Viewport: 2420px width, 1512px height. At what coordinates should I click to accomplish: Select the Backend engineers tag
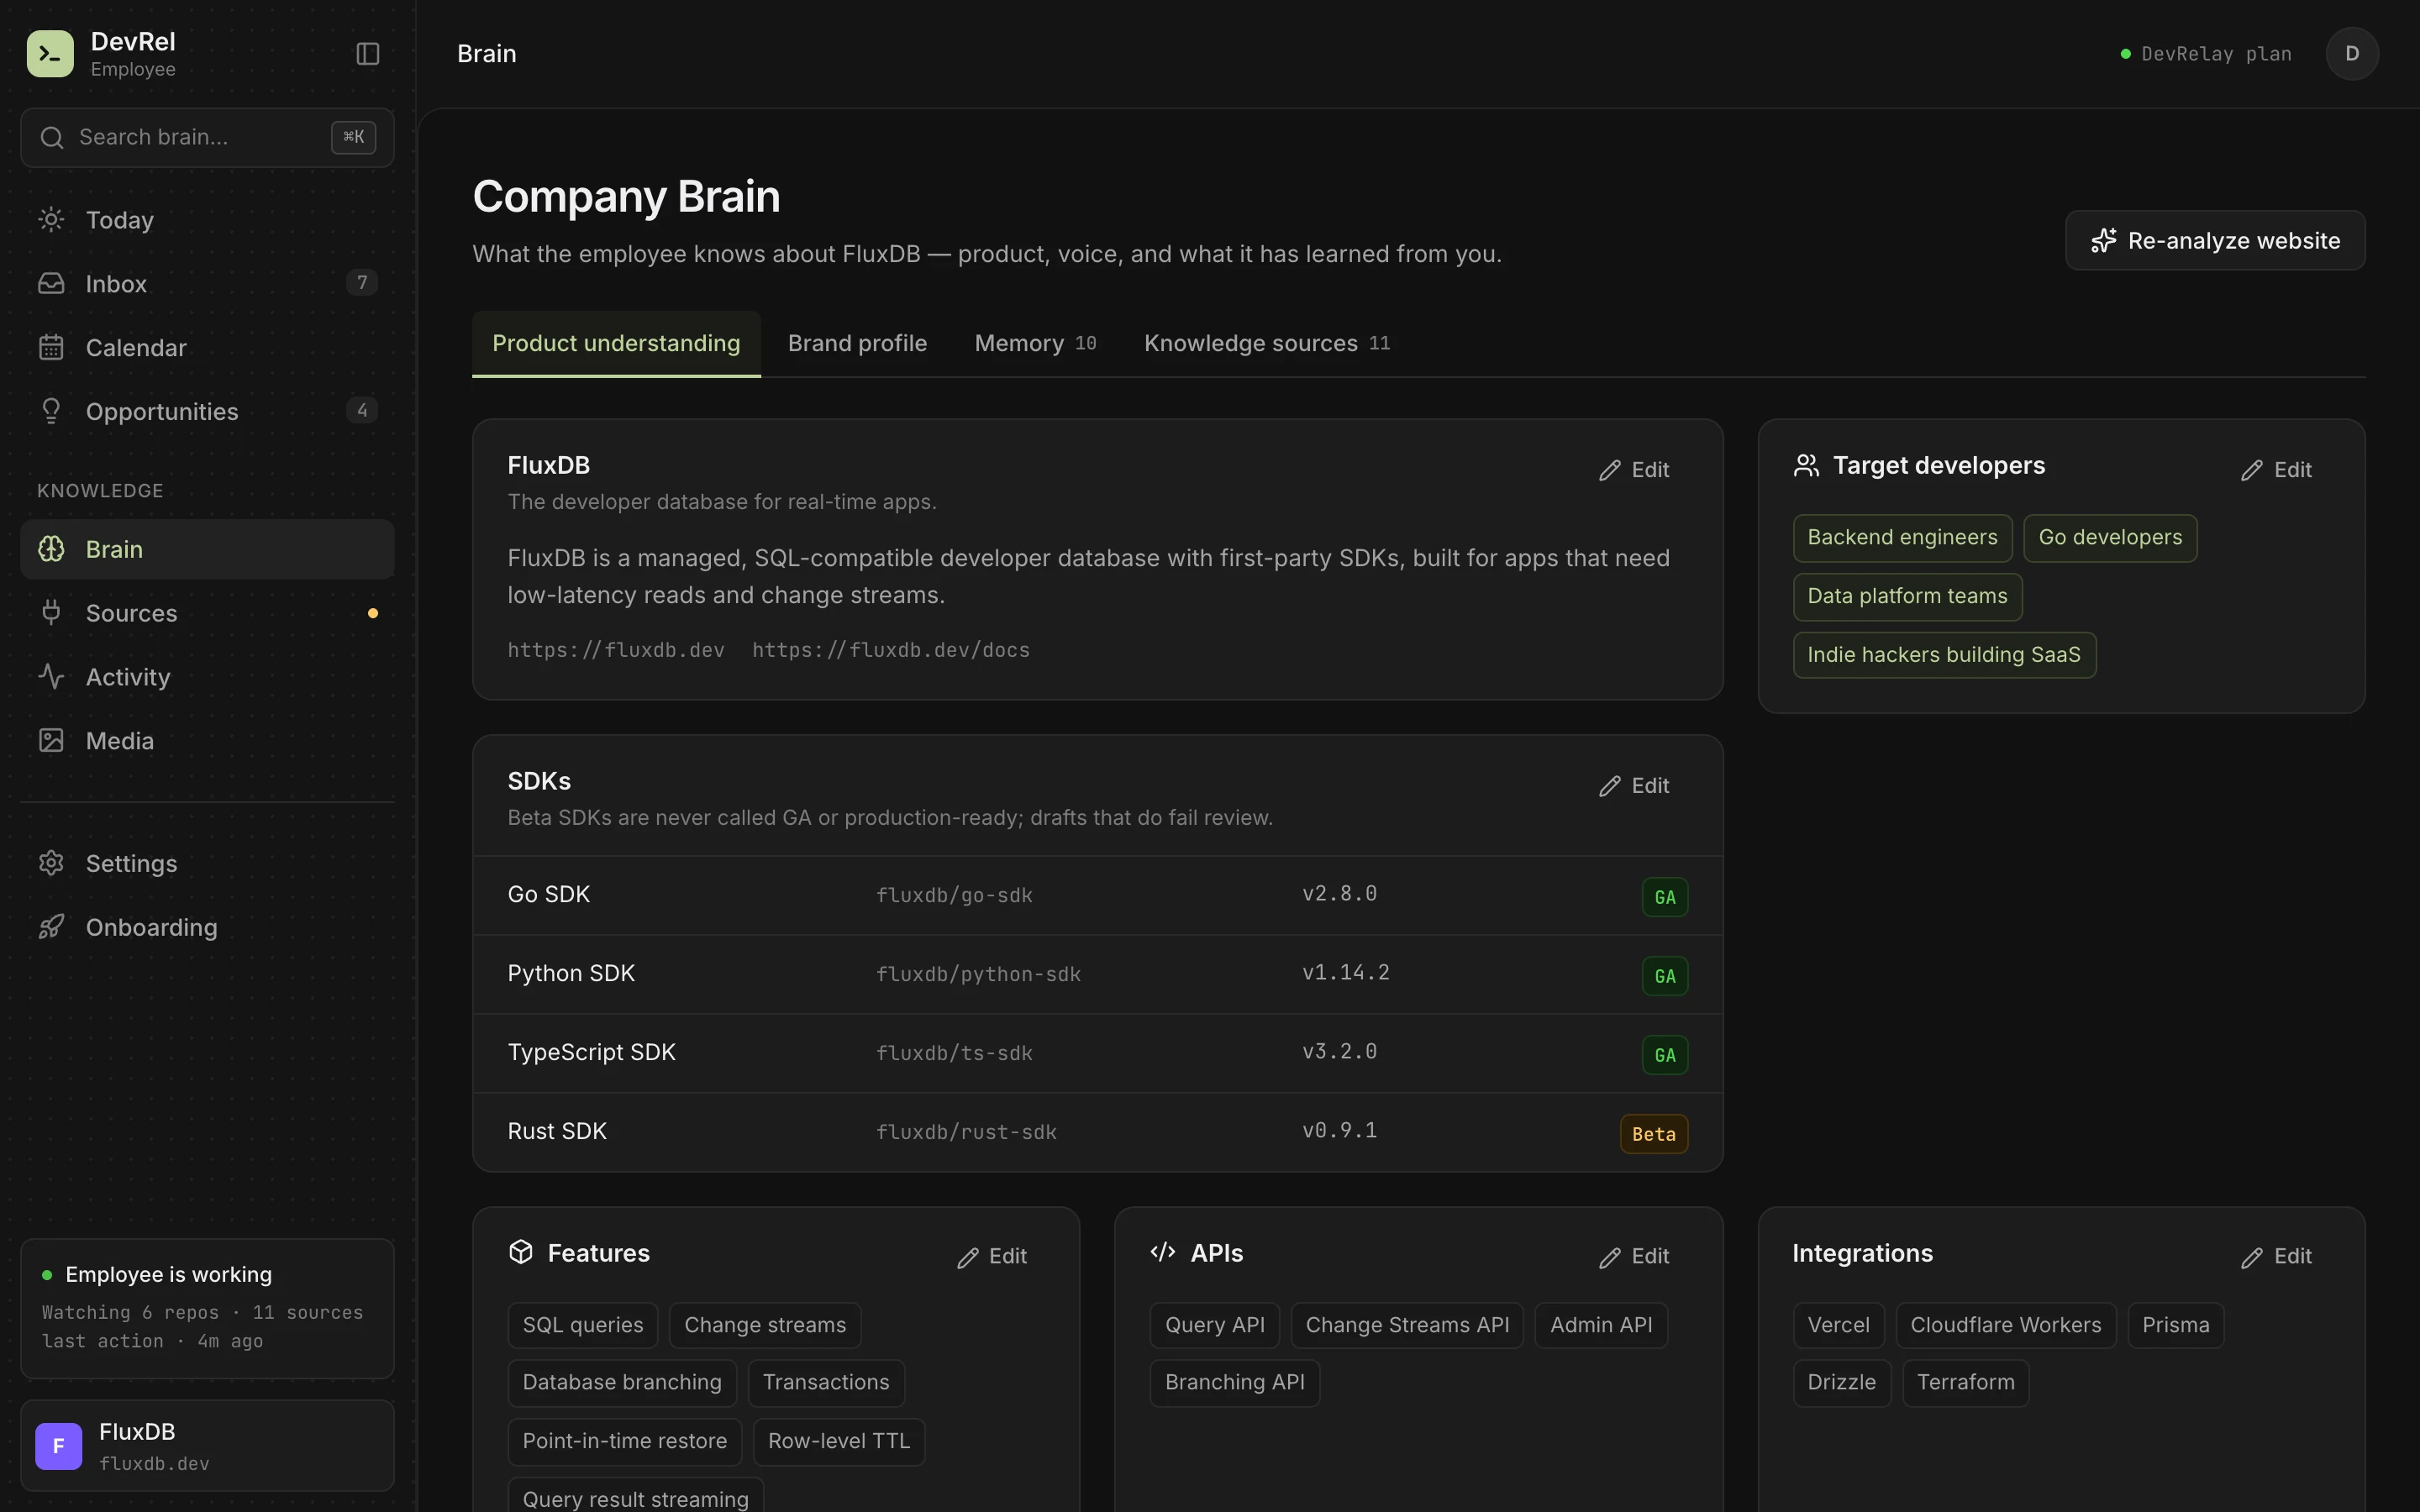tap(1902, 538)
